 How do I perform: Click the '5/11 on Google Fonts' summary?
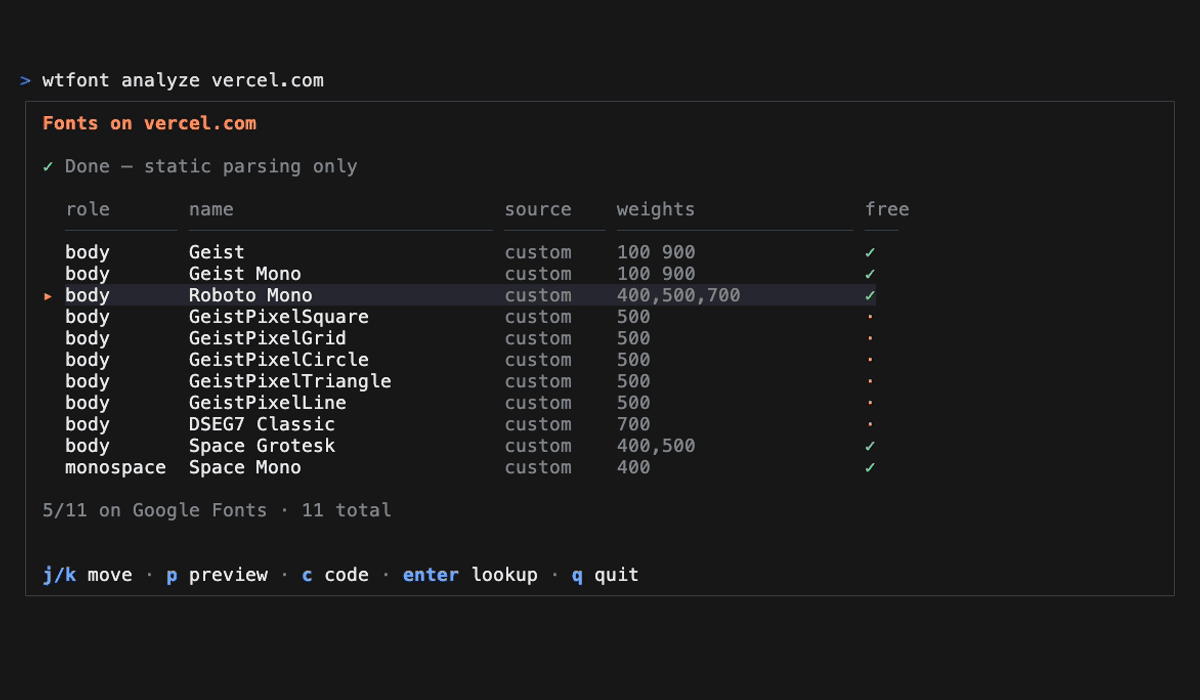tap(155, 510)
